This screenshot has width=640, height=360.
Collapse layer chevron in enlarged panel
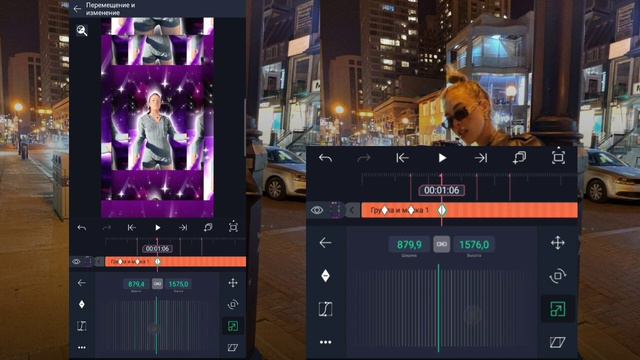point(352,210)
